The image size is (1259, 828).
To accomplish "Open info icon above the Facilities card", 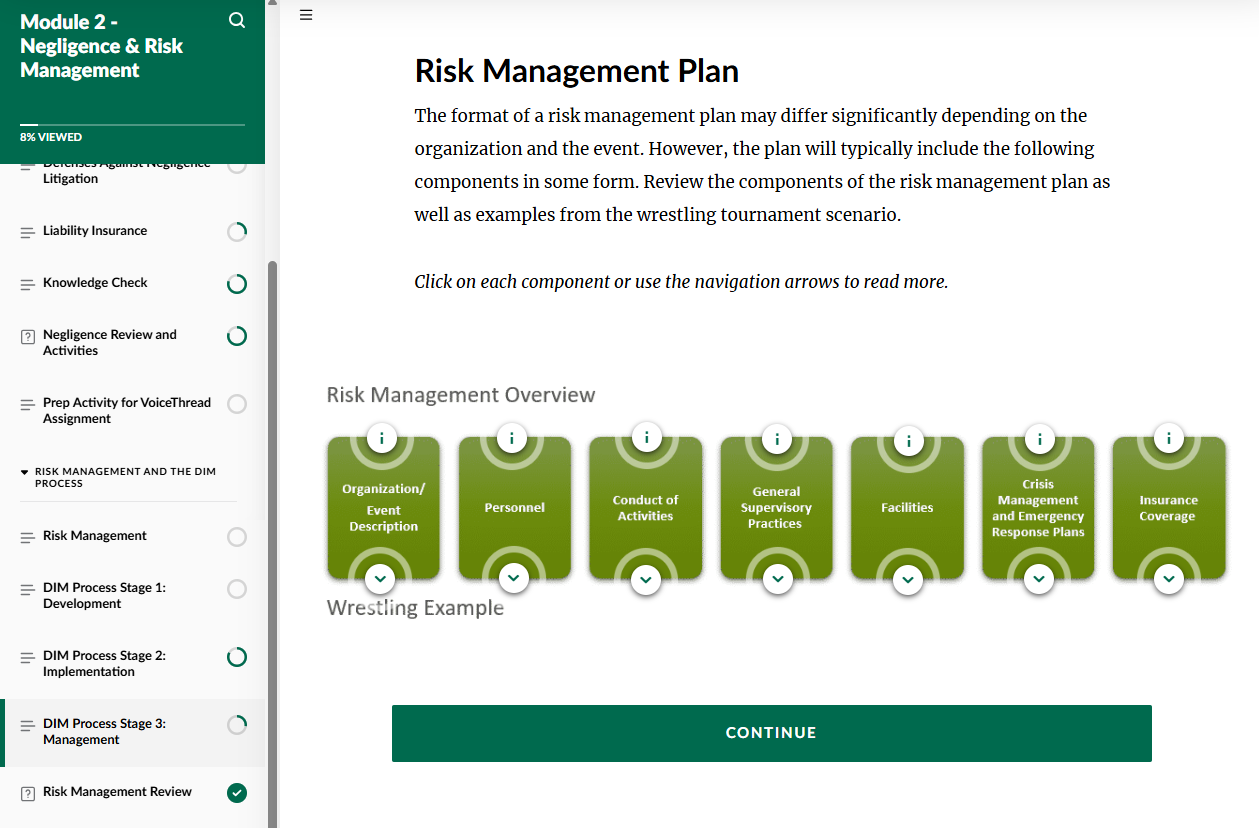I will (907, 438).
